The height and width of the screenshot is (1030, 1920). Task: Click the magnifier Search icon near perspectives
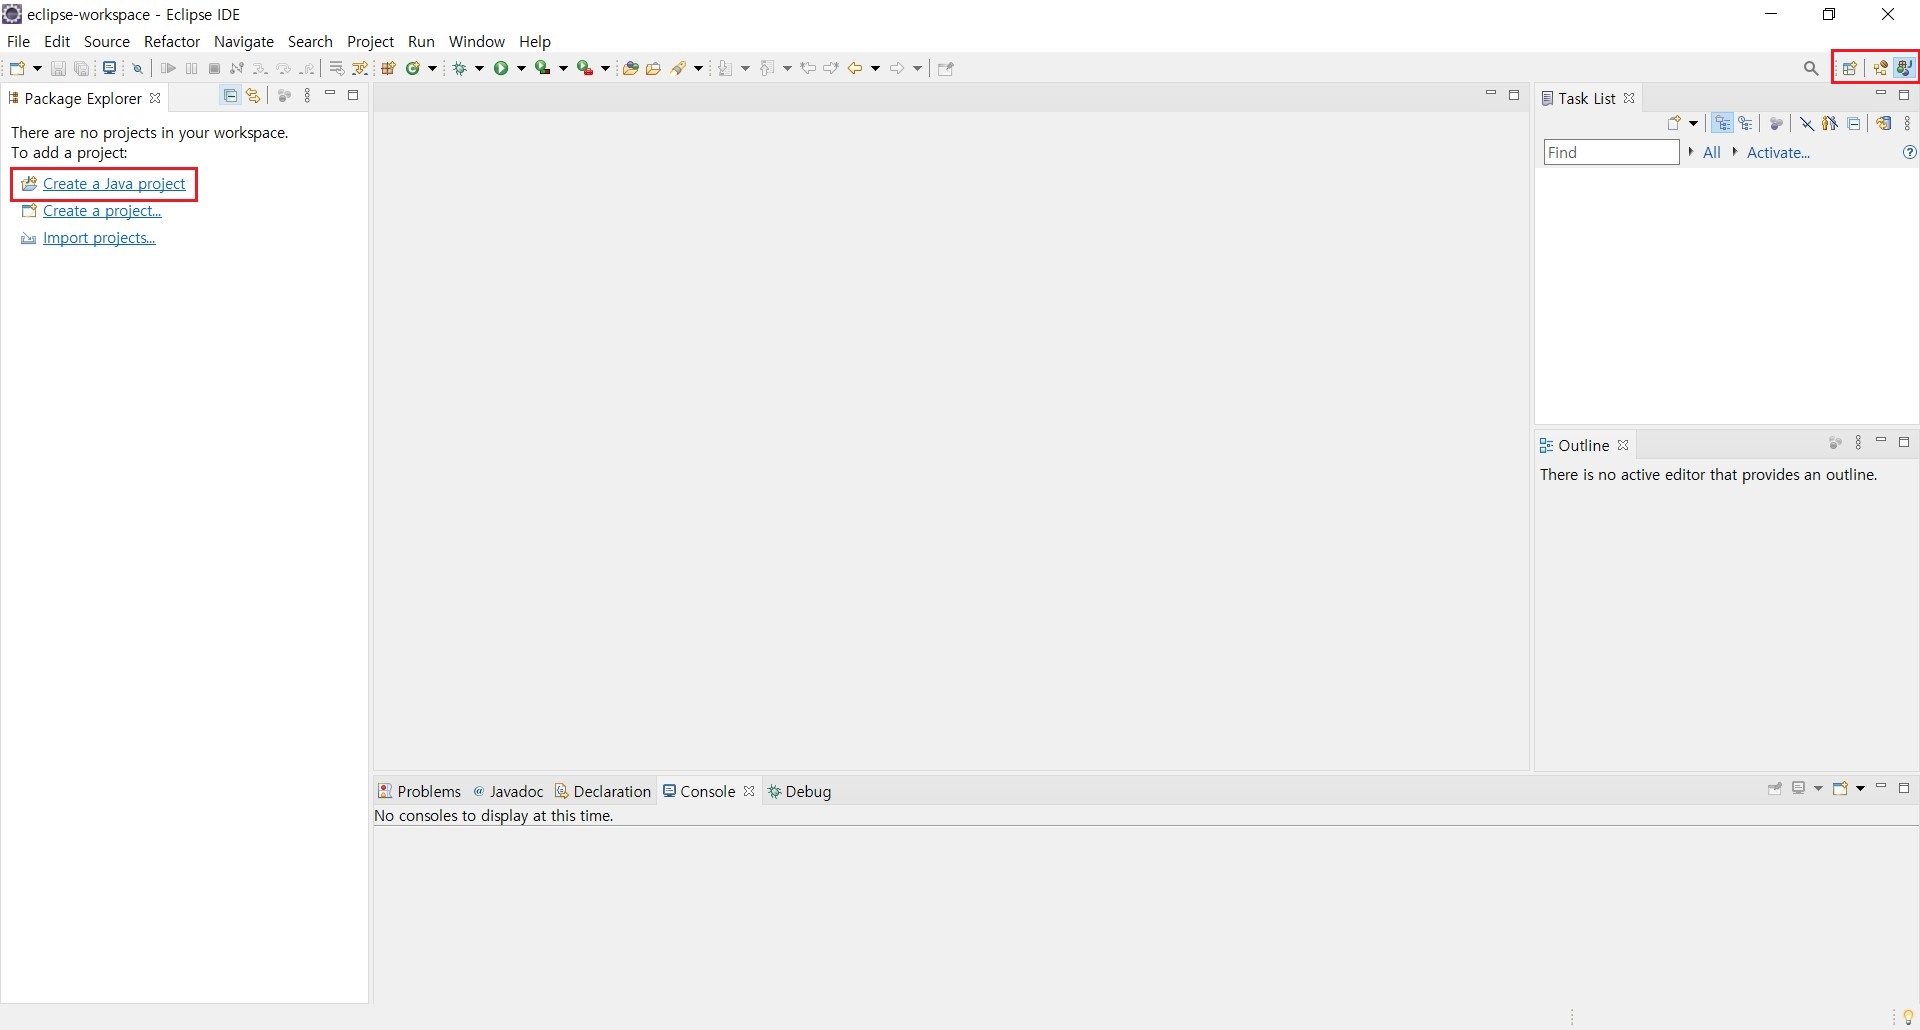[1810, 68]
